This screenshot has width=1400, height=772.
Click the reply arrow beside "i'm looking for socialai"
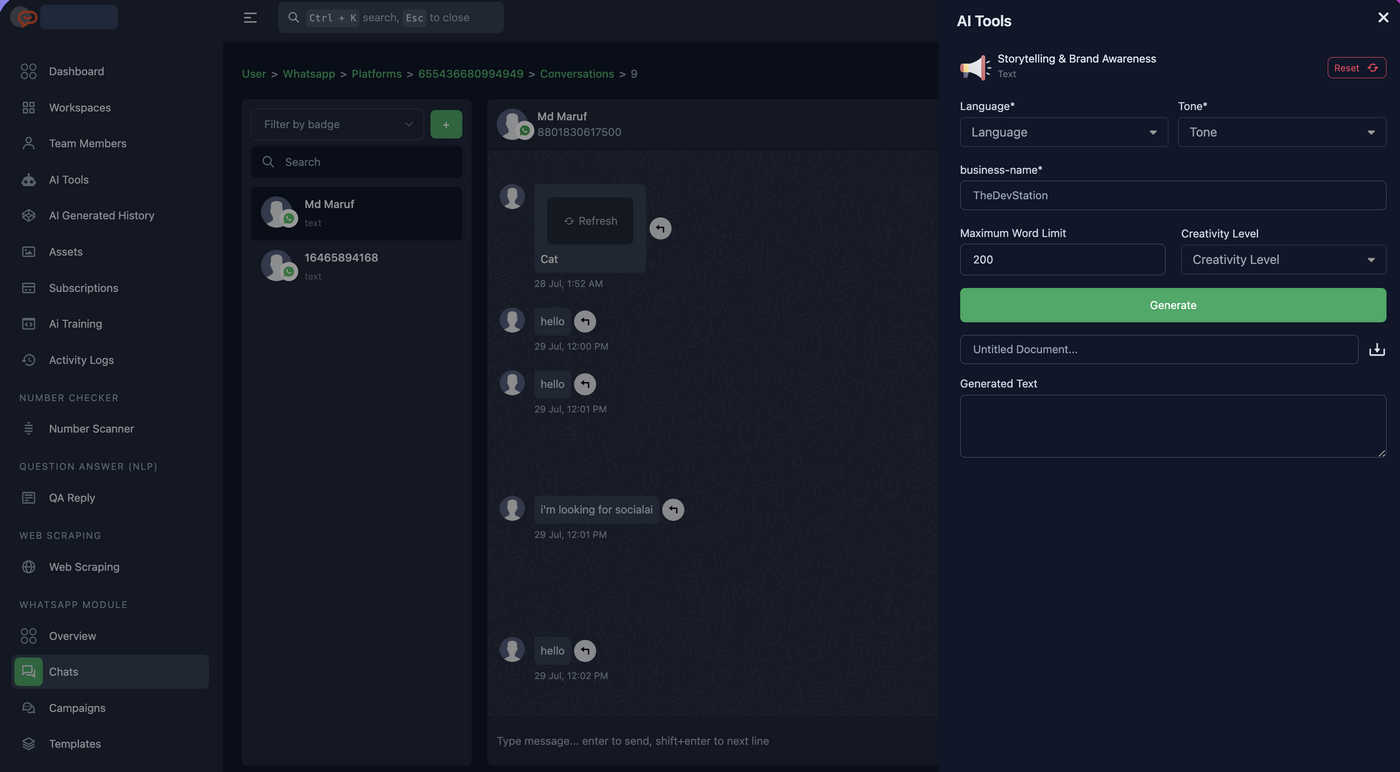tap(673, 510)
